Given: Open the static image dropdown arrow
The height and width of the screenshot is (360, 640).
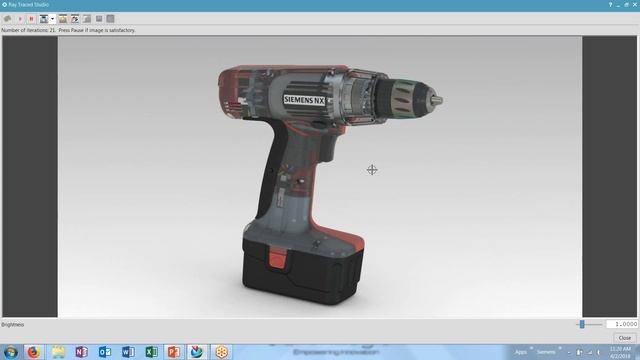Looking at the screenshot, I should [x=52, y=19].
